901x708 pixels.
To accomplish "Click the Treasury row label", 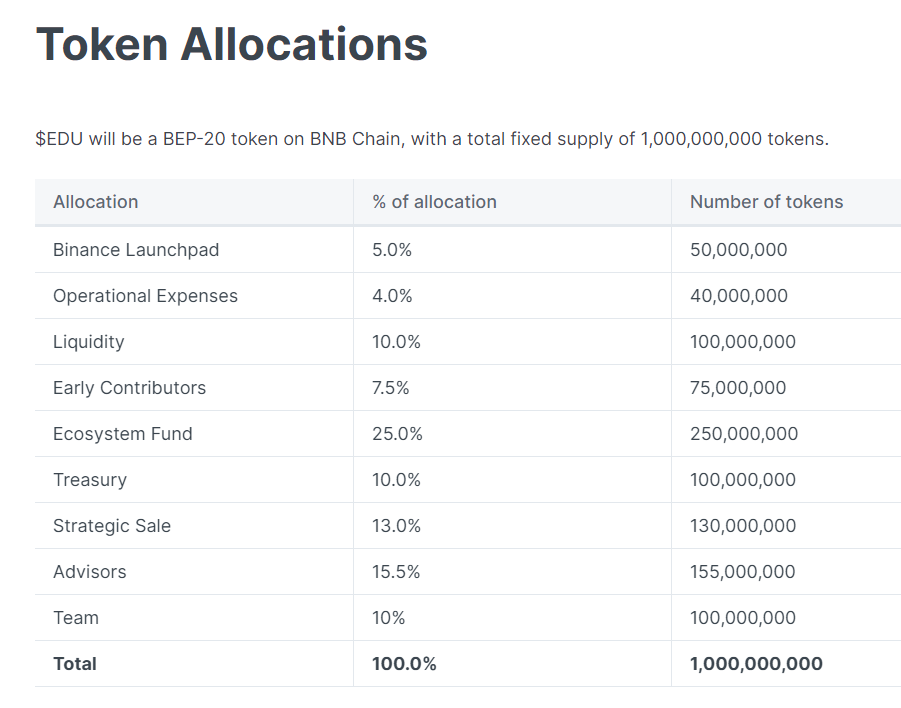I will 90,480.
